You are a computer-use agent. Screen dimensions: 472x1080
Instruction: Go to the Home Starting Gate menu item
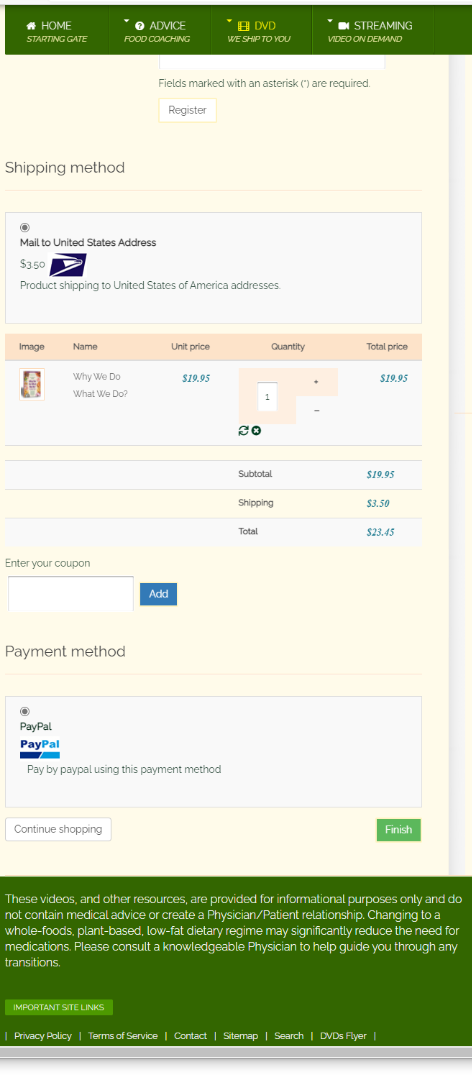point(57,30)
